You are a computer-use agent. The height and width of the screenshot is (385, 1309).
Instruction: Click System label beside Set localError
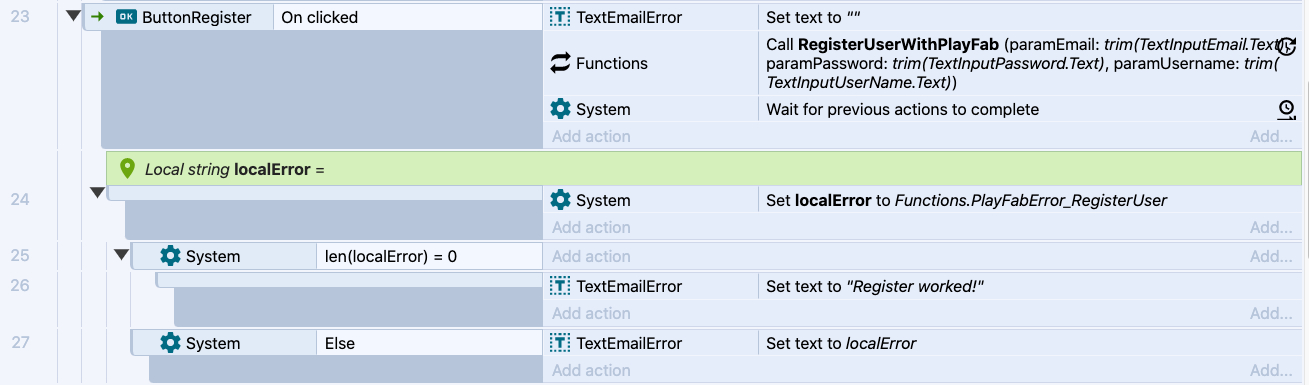click(604, 200)
